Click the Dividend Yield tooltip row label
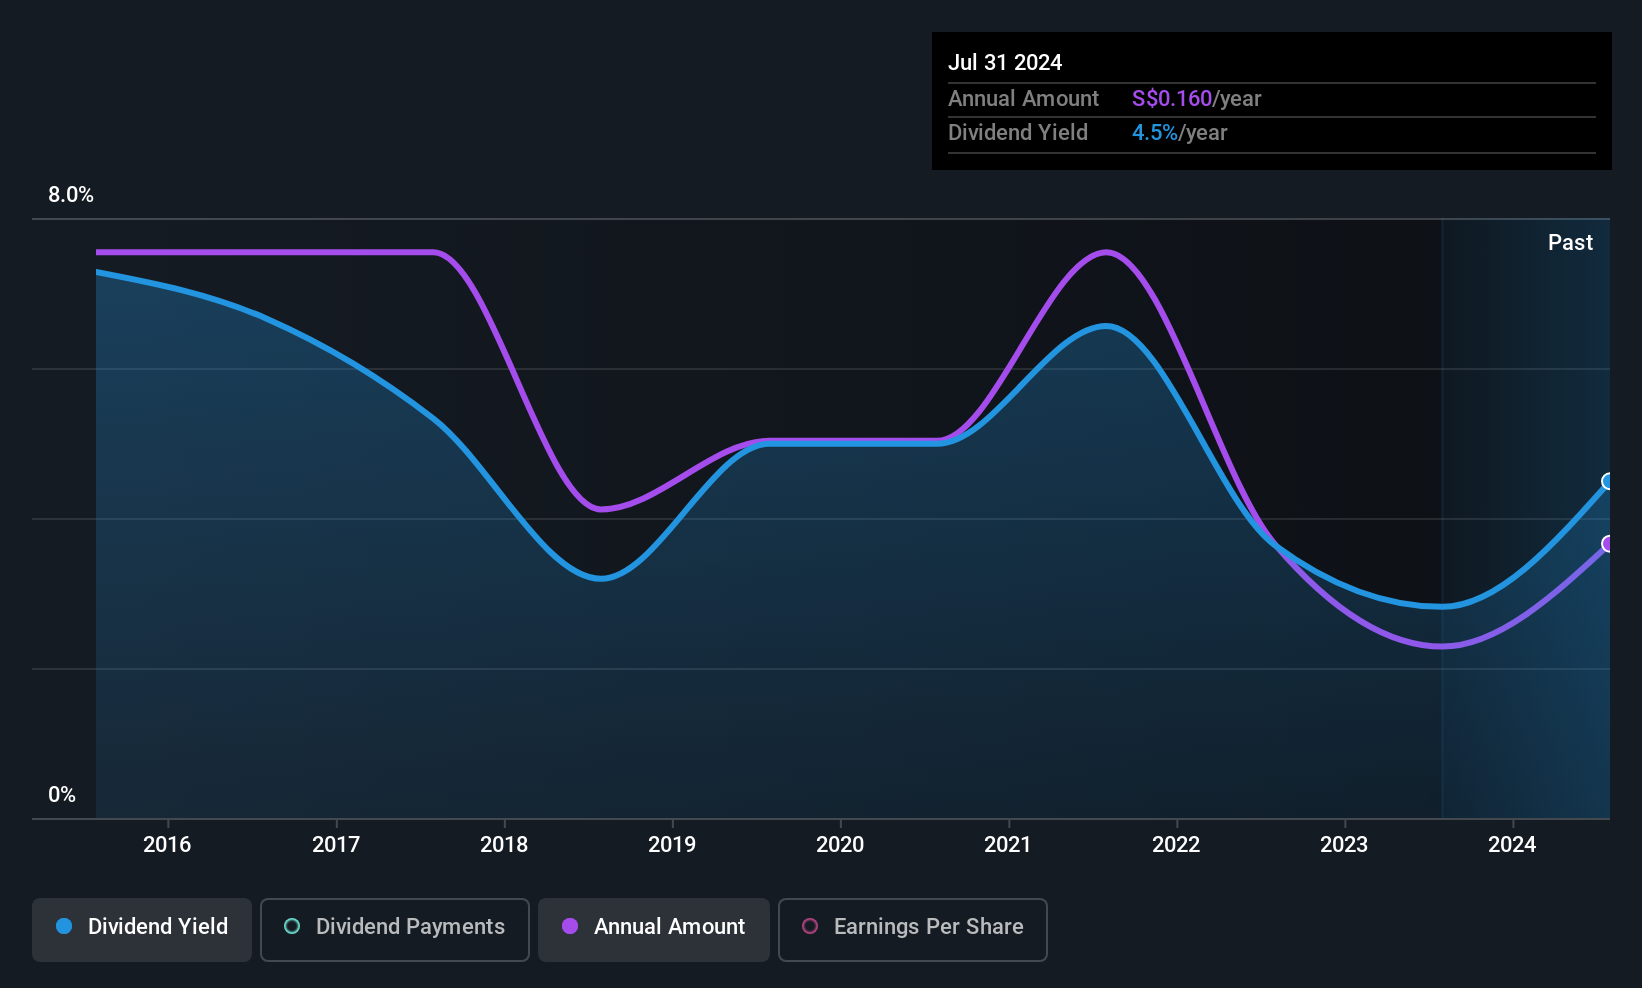The height and width of the screenshot is (988, 1642). click(x=1018, y=132)
